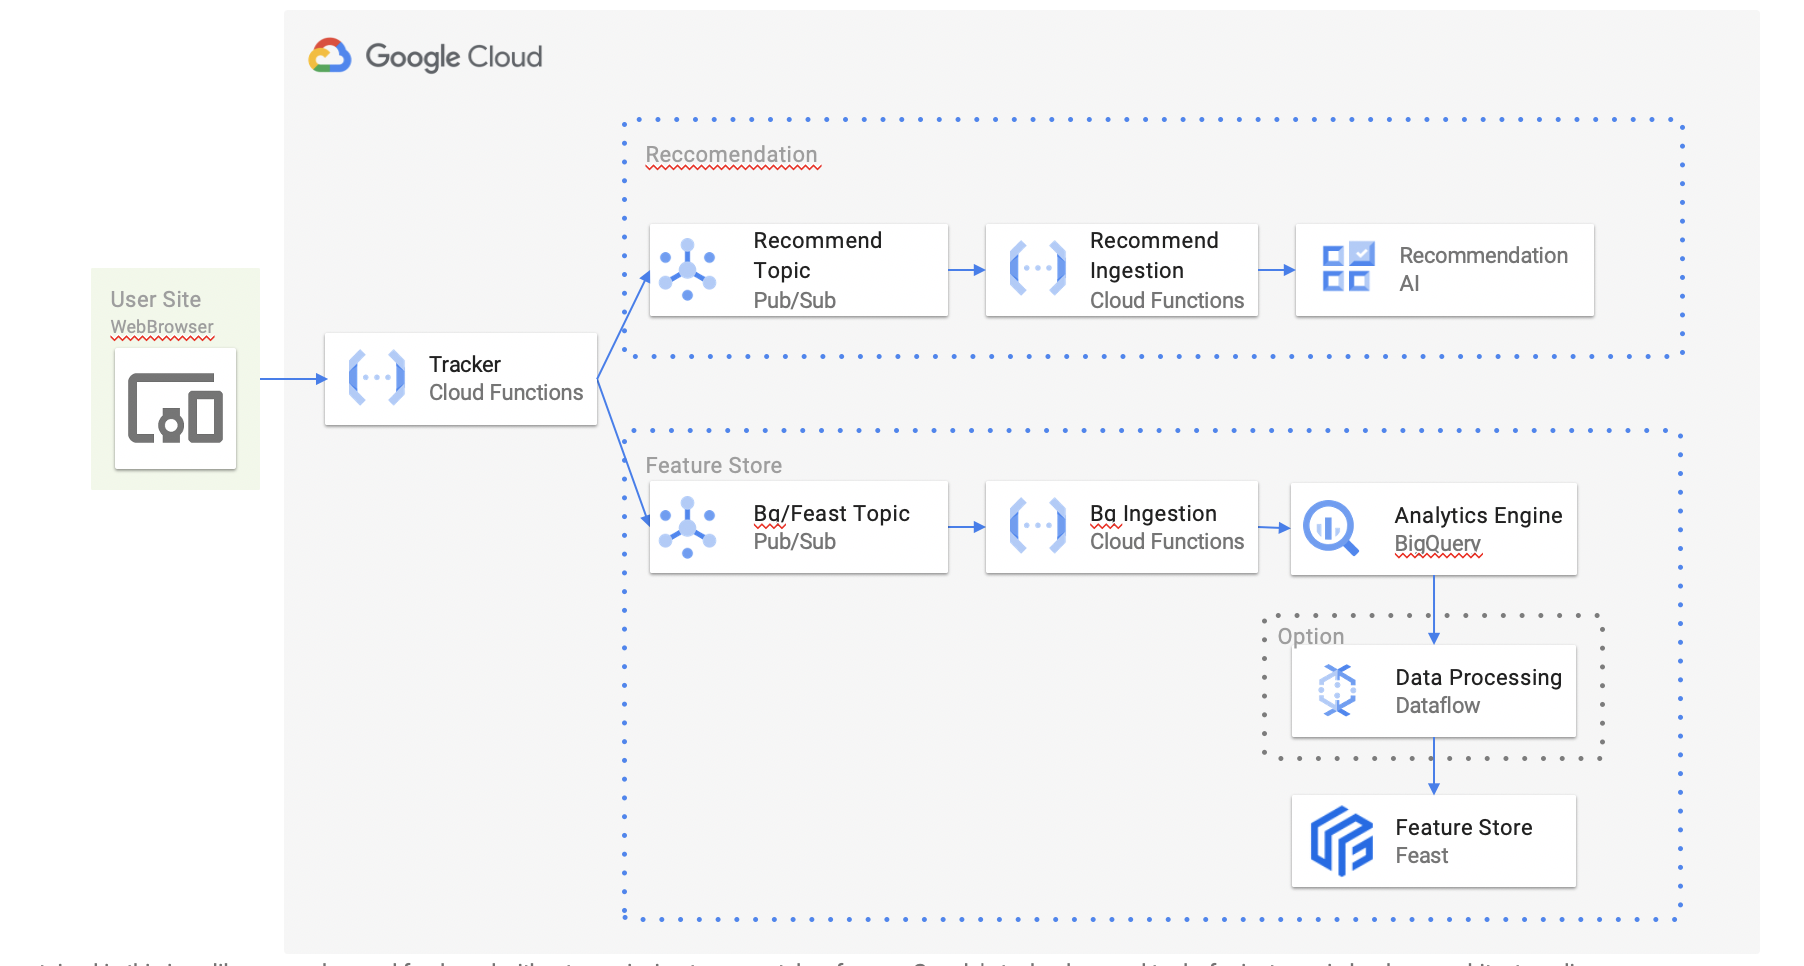Click the 'Analytics Engine' node title
This screenshot has width=1804, height=966.
point(1479,515)
